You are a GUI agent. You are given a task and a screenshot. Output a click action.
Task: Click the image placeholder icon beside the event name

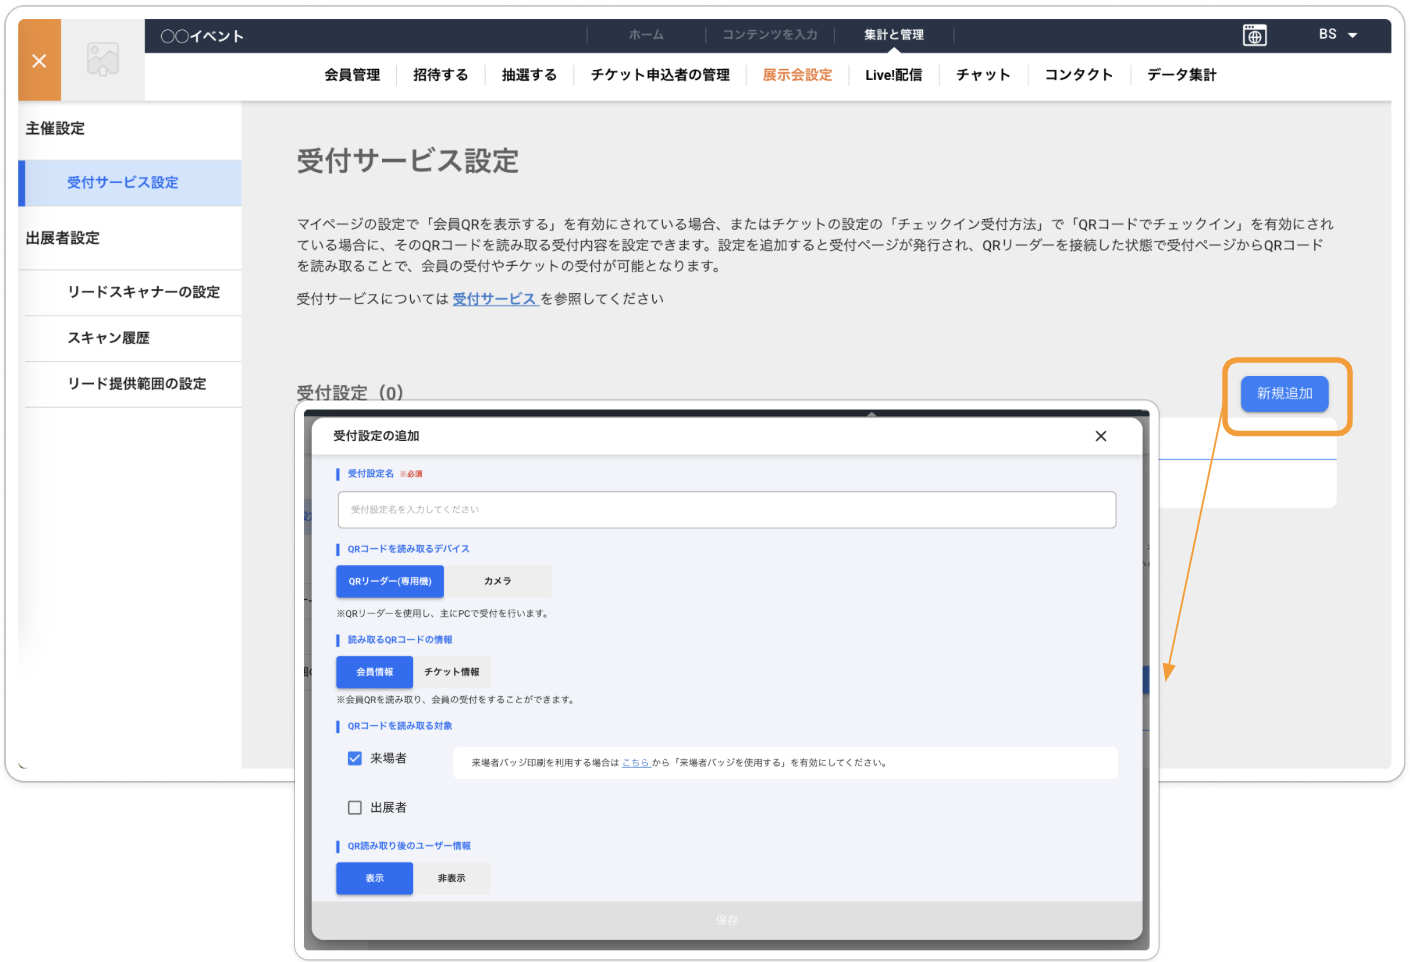click(x=102, y=59)
